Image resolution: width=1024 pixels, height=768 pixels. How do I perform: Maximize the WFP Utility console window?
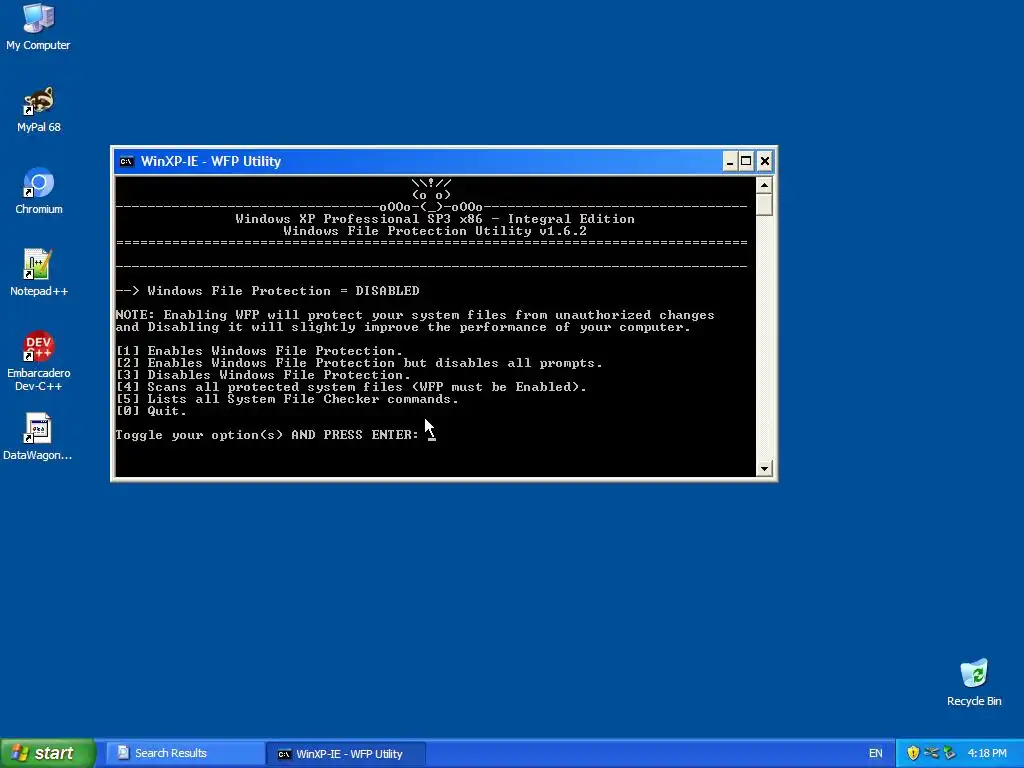click(746, 161)
